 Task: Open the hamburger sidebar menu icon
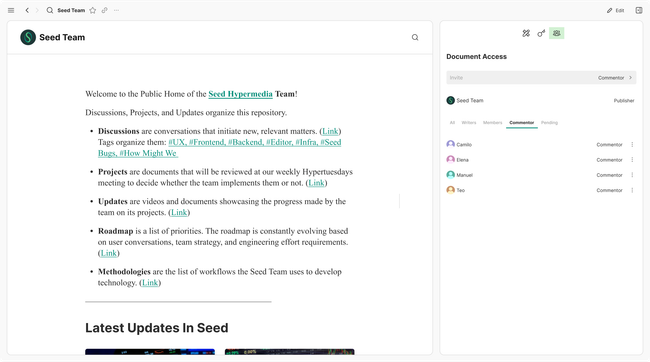point(11,10)
